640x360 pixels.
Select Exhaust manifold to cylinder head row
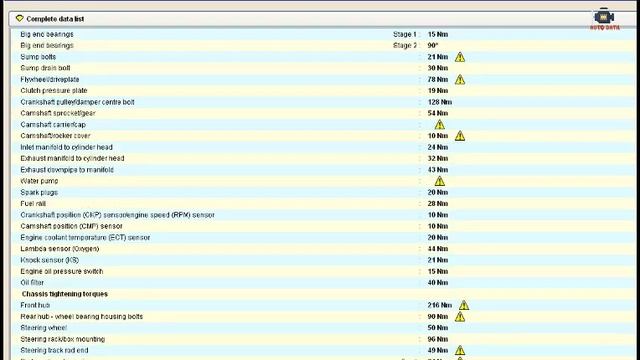pos(323,158)
